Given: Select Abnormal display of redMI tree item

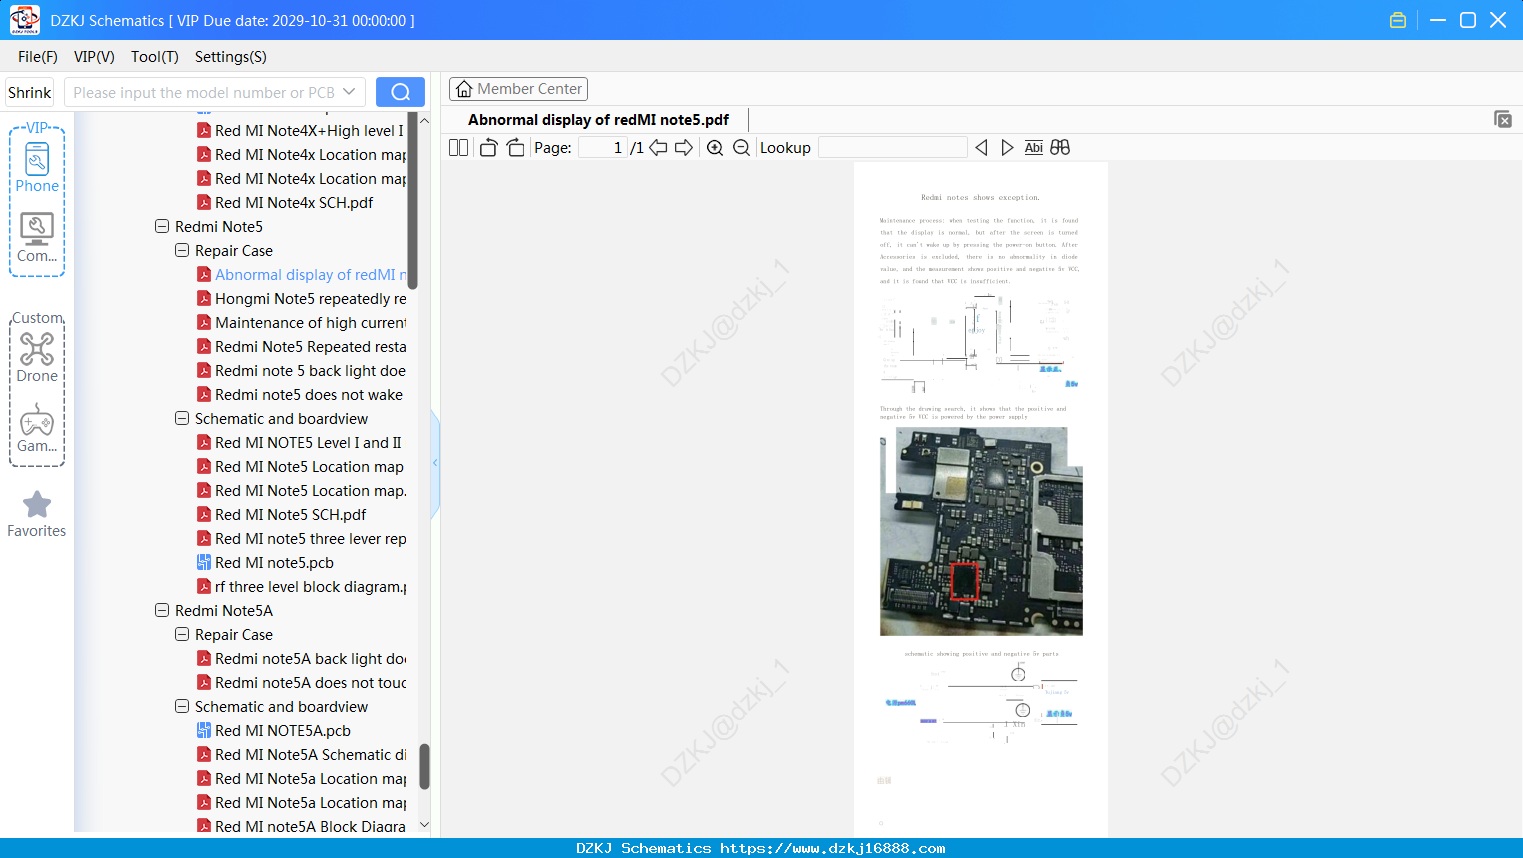Looking at the screenshot, I should pyautogui.click(x=301, y=275).
